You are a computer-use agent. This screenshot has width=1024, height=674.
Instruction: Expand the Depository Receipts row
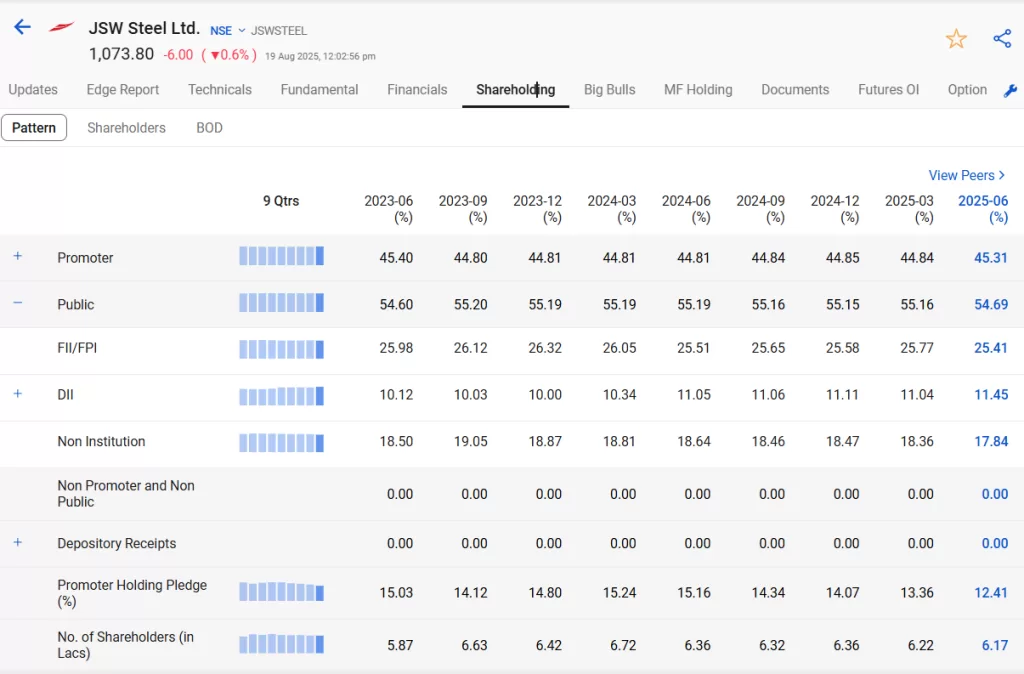18,542
